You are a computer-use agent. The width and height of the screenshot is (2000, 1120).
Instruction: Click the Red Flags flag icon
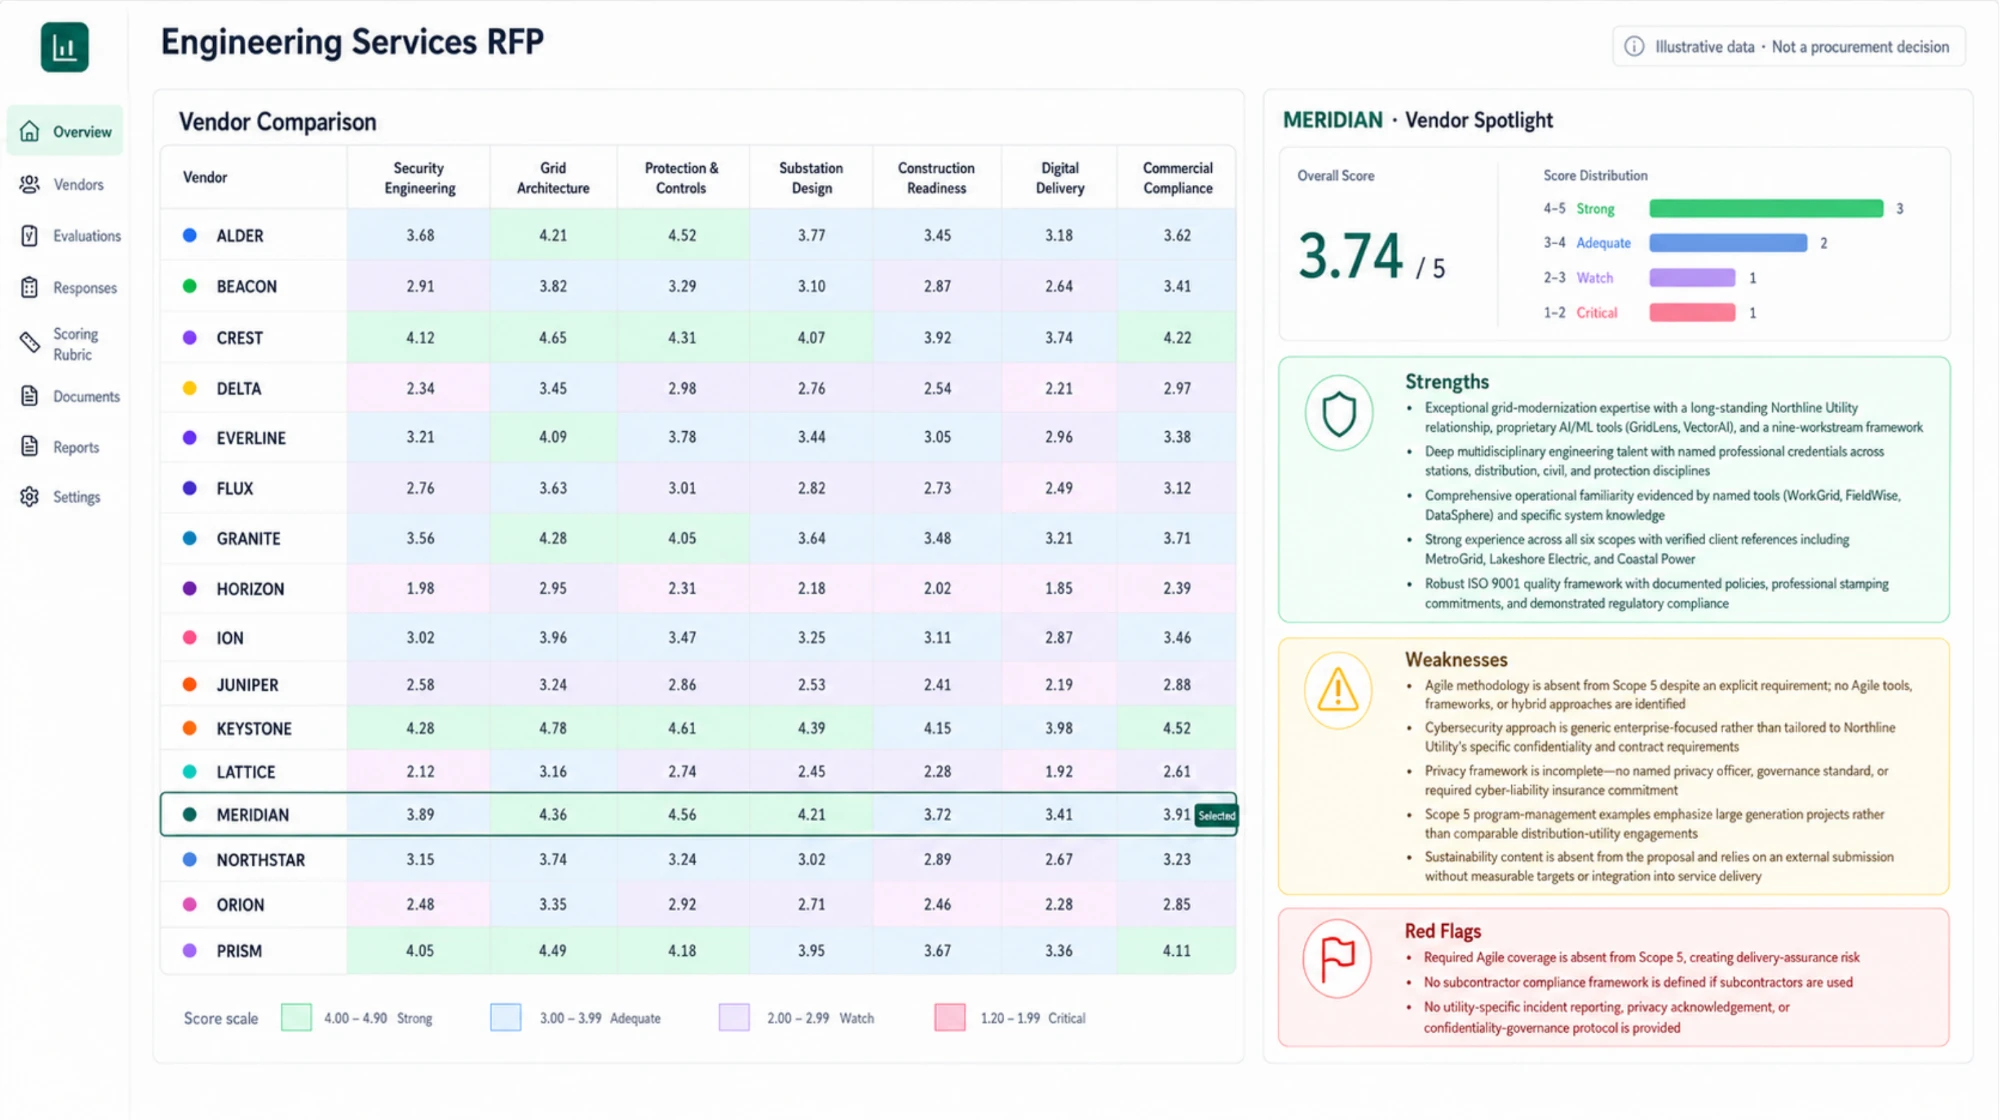click(x=1337, y=959)
